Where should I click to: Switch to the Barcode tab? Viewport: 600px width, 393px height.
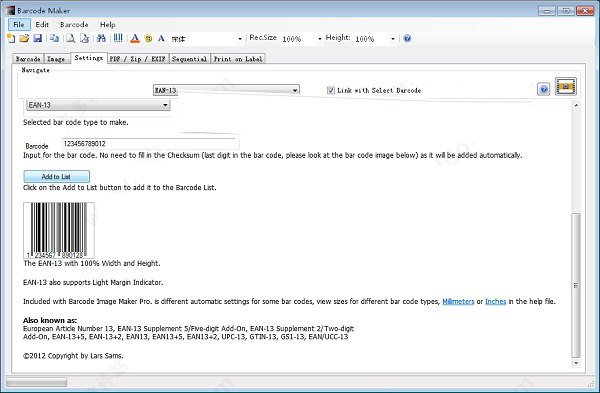point(28,59)
